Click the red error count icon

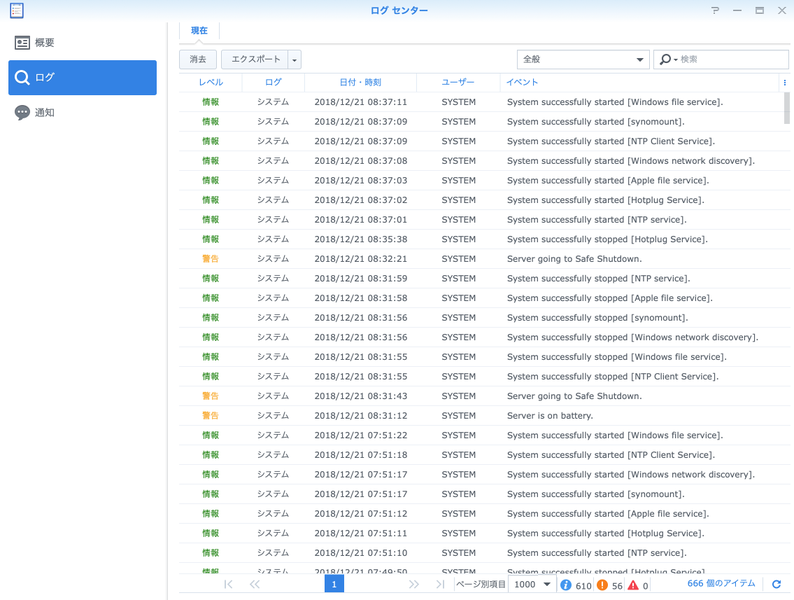[x=633, y=585]
